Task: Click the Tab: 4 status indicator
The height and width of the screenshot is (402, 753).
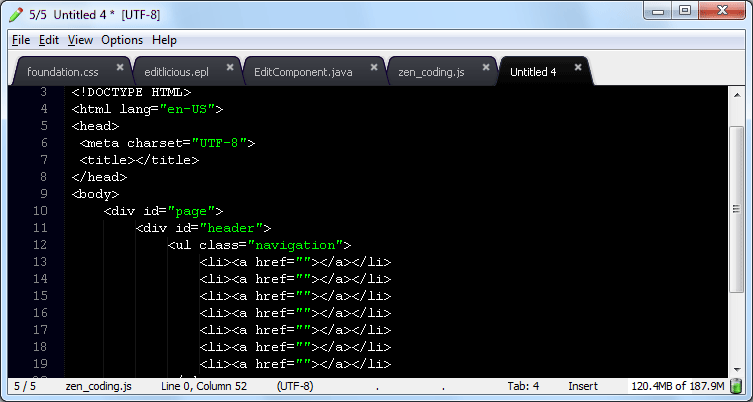Action: click(x=523, y=386)
